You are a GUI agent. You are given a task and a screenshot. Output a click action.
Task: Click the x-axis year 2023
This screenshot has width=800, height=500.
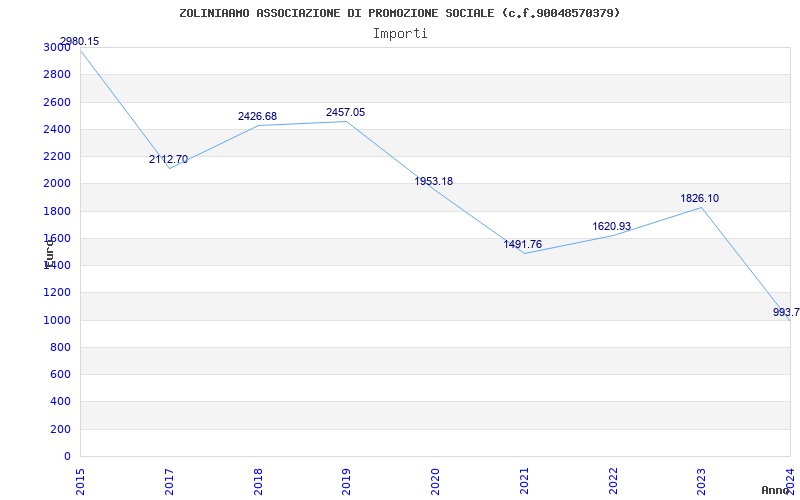[x=702, y=482]
